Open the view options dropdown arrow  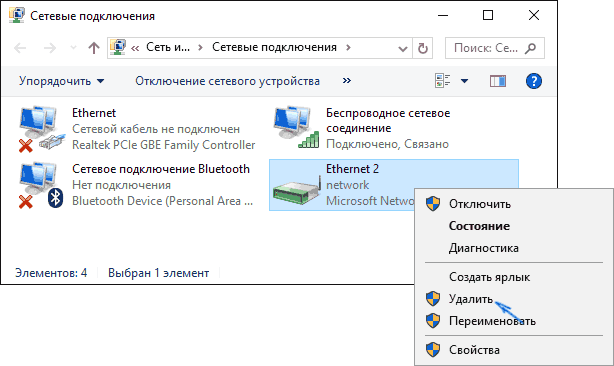coord(464,81)
